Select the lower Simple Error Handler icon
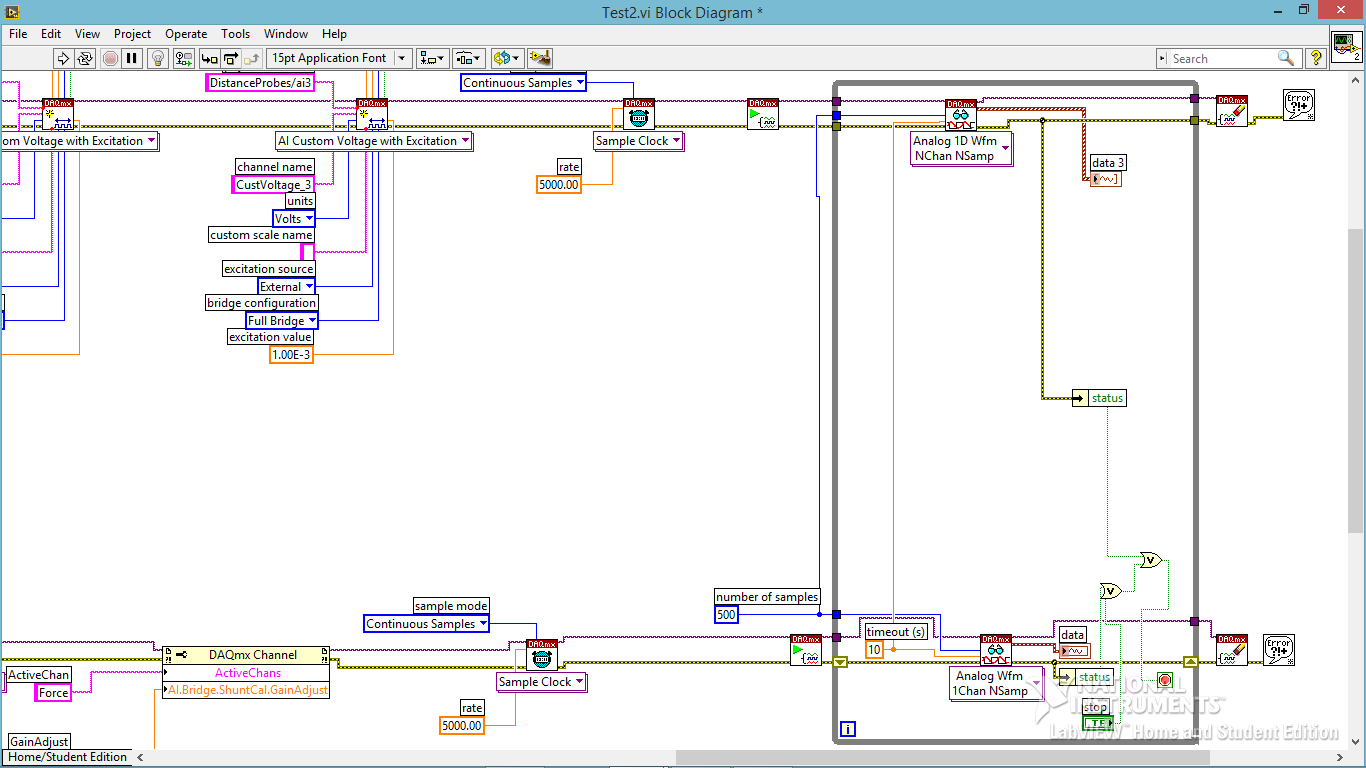Viewport: 1366px width, 768px height. point(1279,650)
